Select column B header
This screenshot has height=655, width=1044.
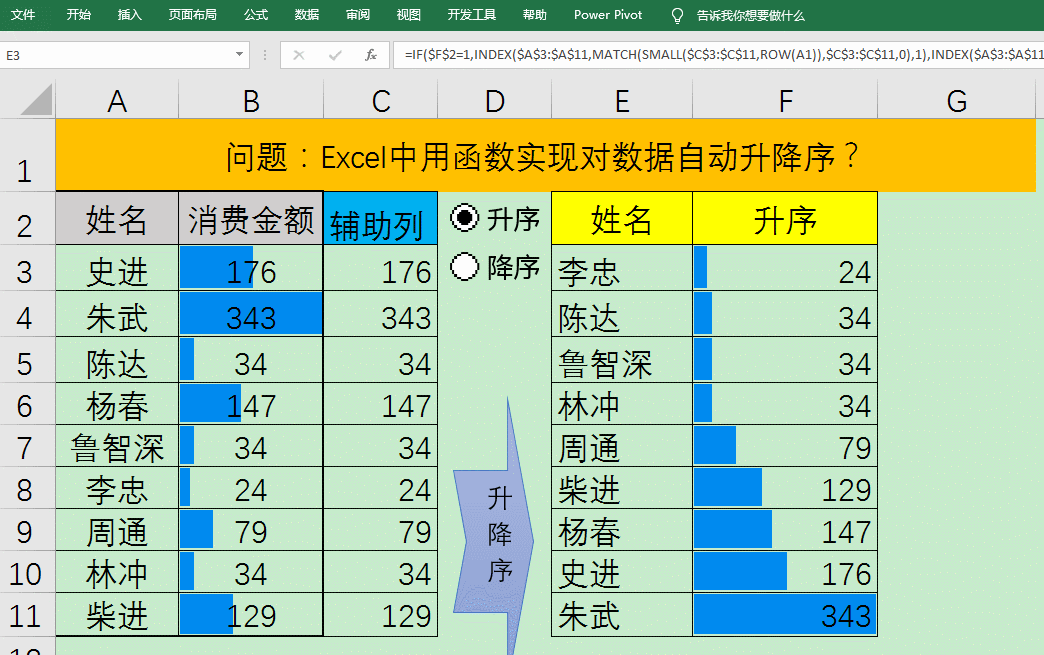251,101
